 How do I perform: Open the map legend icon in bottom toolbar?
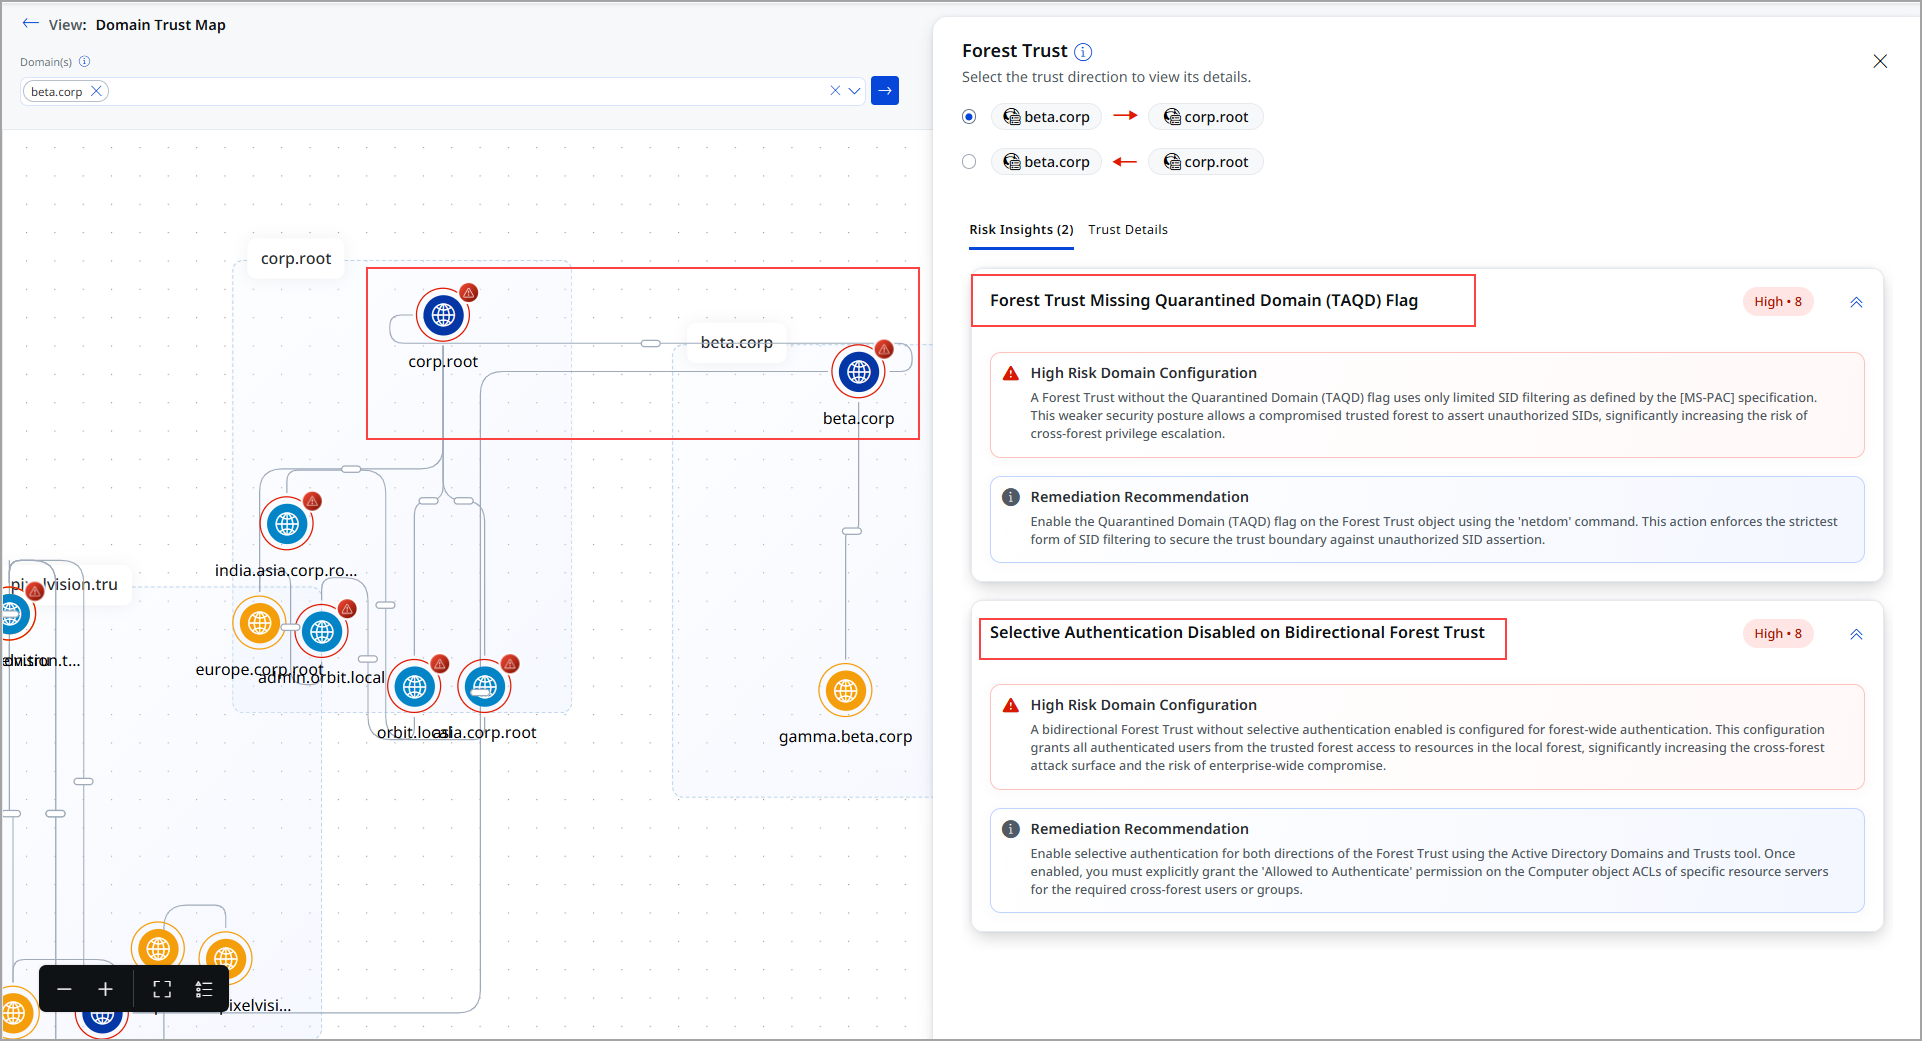coord(204,989)
